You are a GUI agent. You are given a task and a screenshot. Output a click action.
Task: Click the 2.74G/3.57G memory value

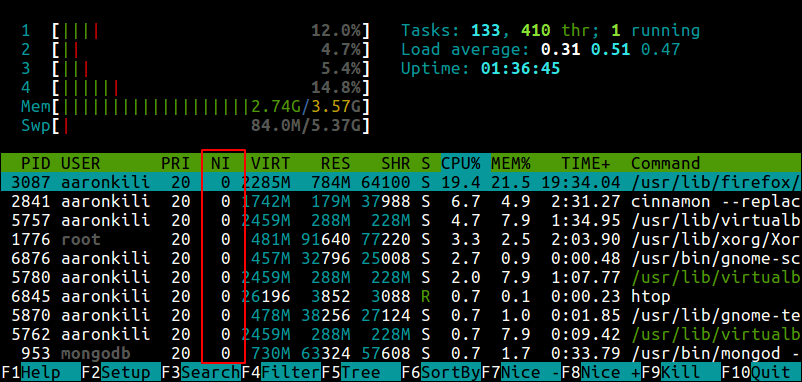305,107
